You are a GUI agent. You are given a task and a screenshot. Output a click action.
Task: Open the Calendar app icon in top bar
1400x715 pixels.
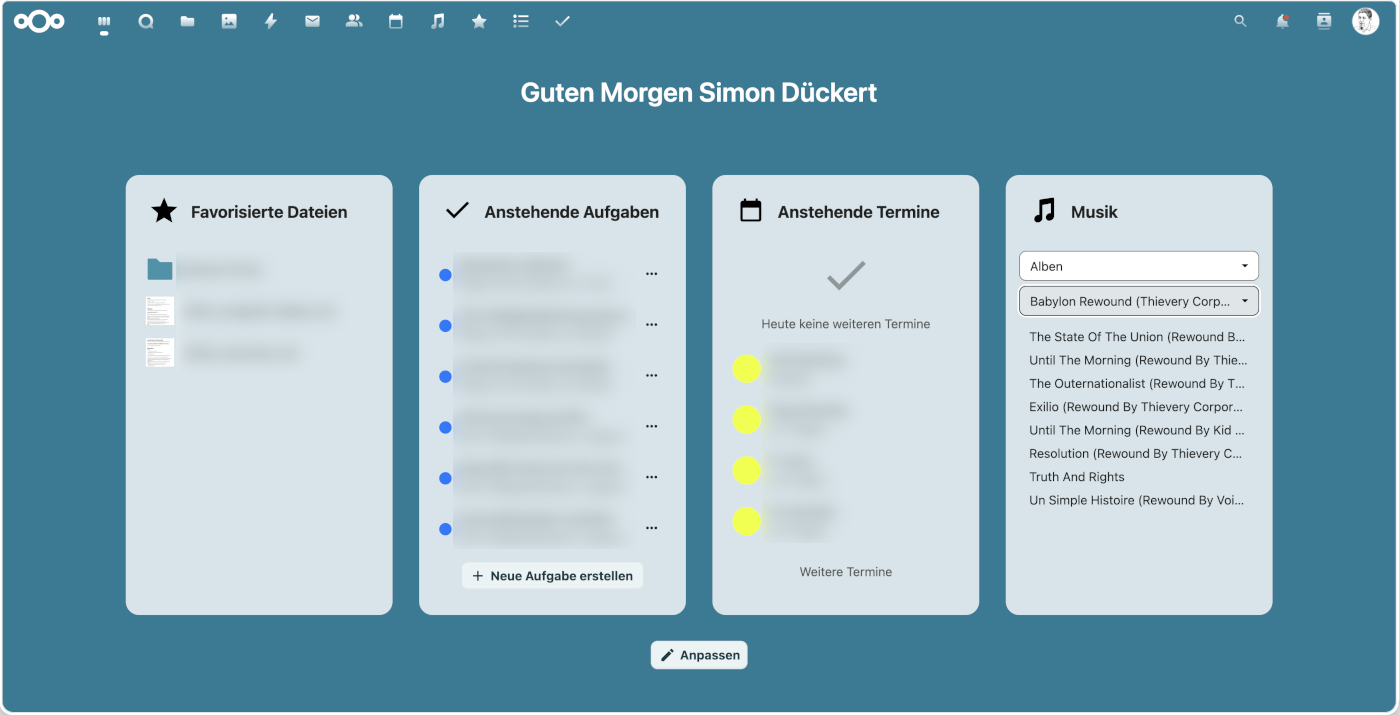coord(396,21)
